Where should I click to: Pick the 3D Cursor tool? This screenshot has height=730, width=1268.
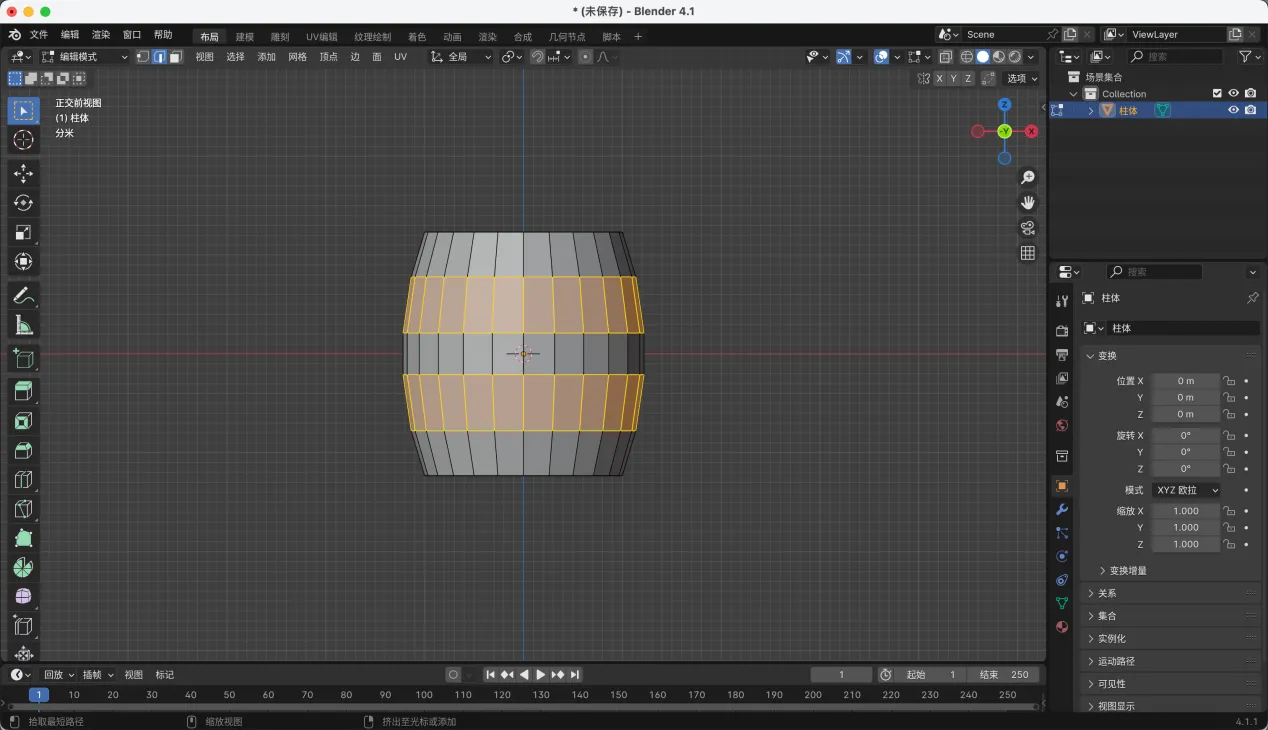pyautogui.click(x=23, y=140)
